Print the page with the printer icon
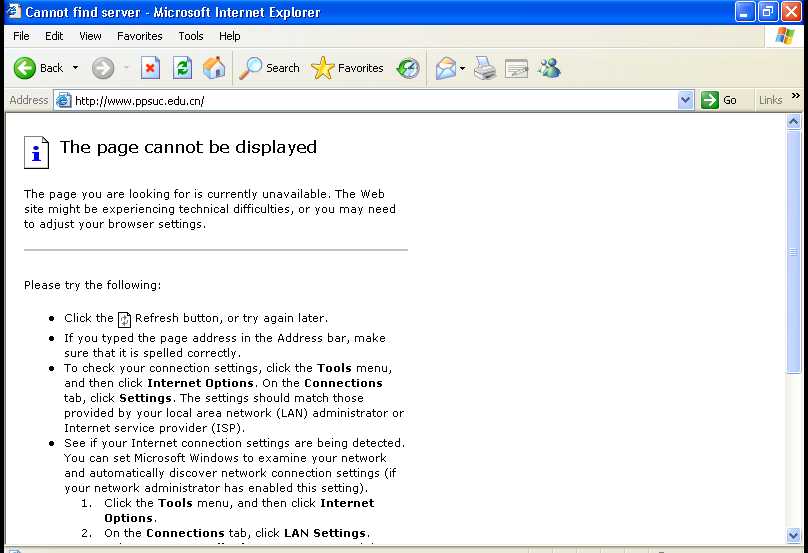 [x=485, y=68]
